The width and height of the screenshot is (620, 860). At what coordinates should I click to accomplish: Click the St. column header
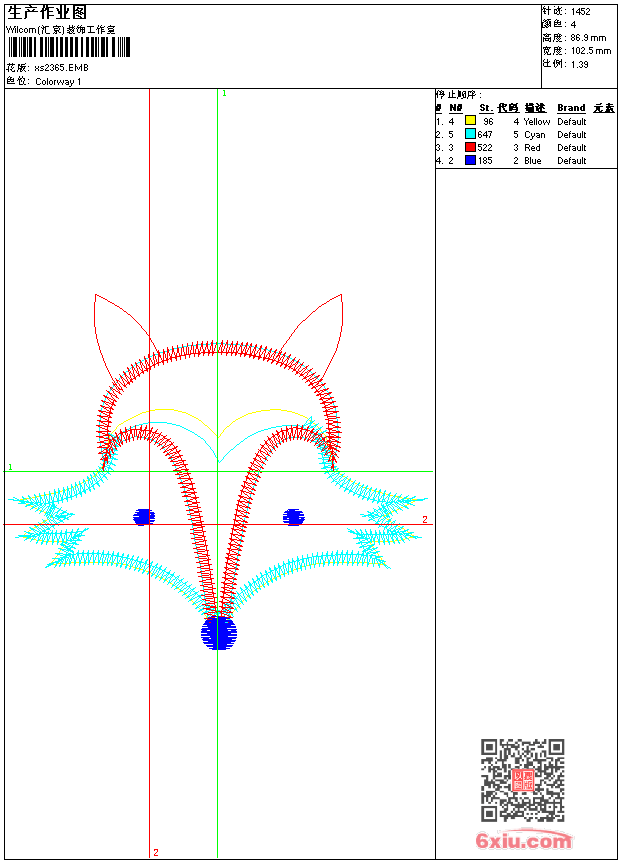click(486, 108)
